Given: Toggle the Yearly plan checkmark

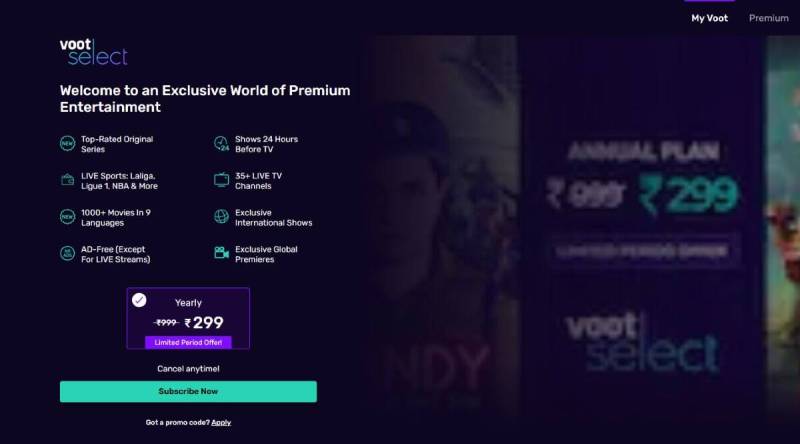Looking at the screenshot, I should (x=139, y=300).
